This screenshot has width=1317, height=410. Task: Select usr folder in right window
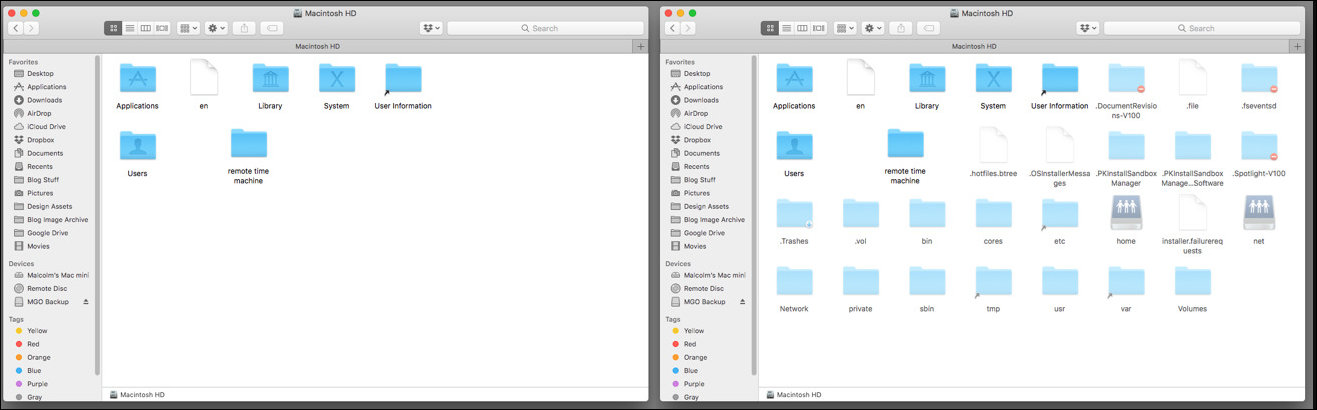coord(1060,282)
